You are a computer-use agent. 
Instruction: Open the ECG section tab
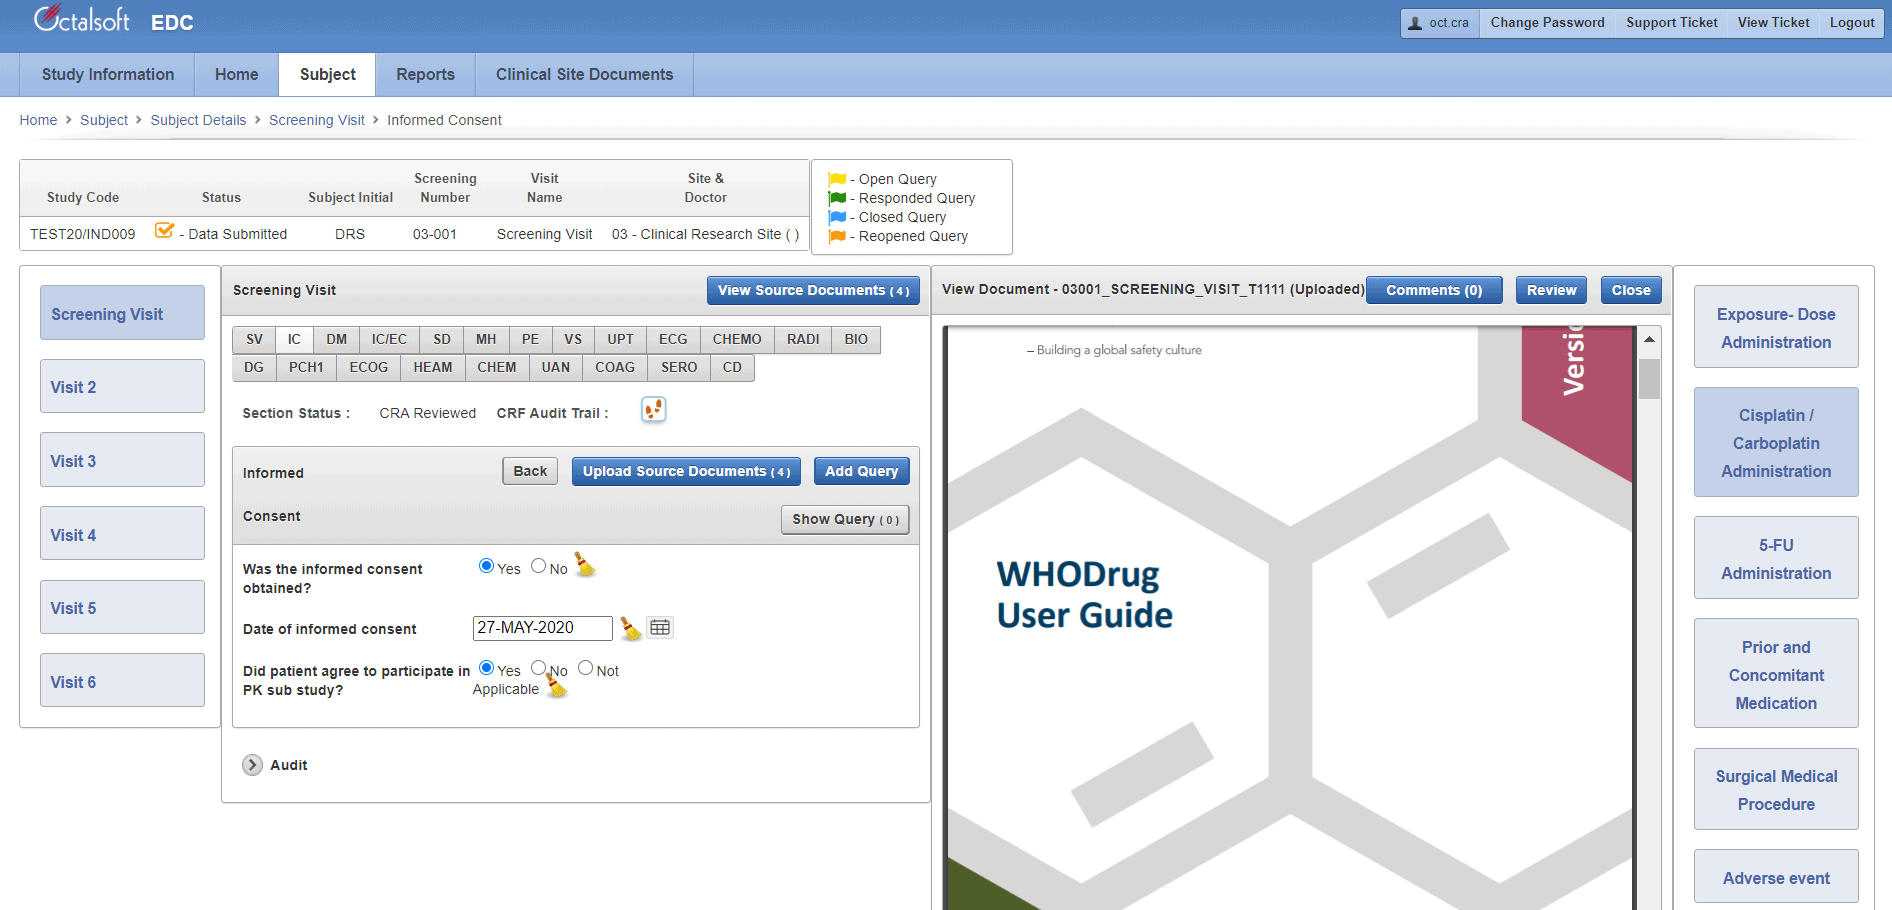click(x=673, y=340)
